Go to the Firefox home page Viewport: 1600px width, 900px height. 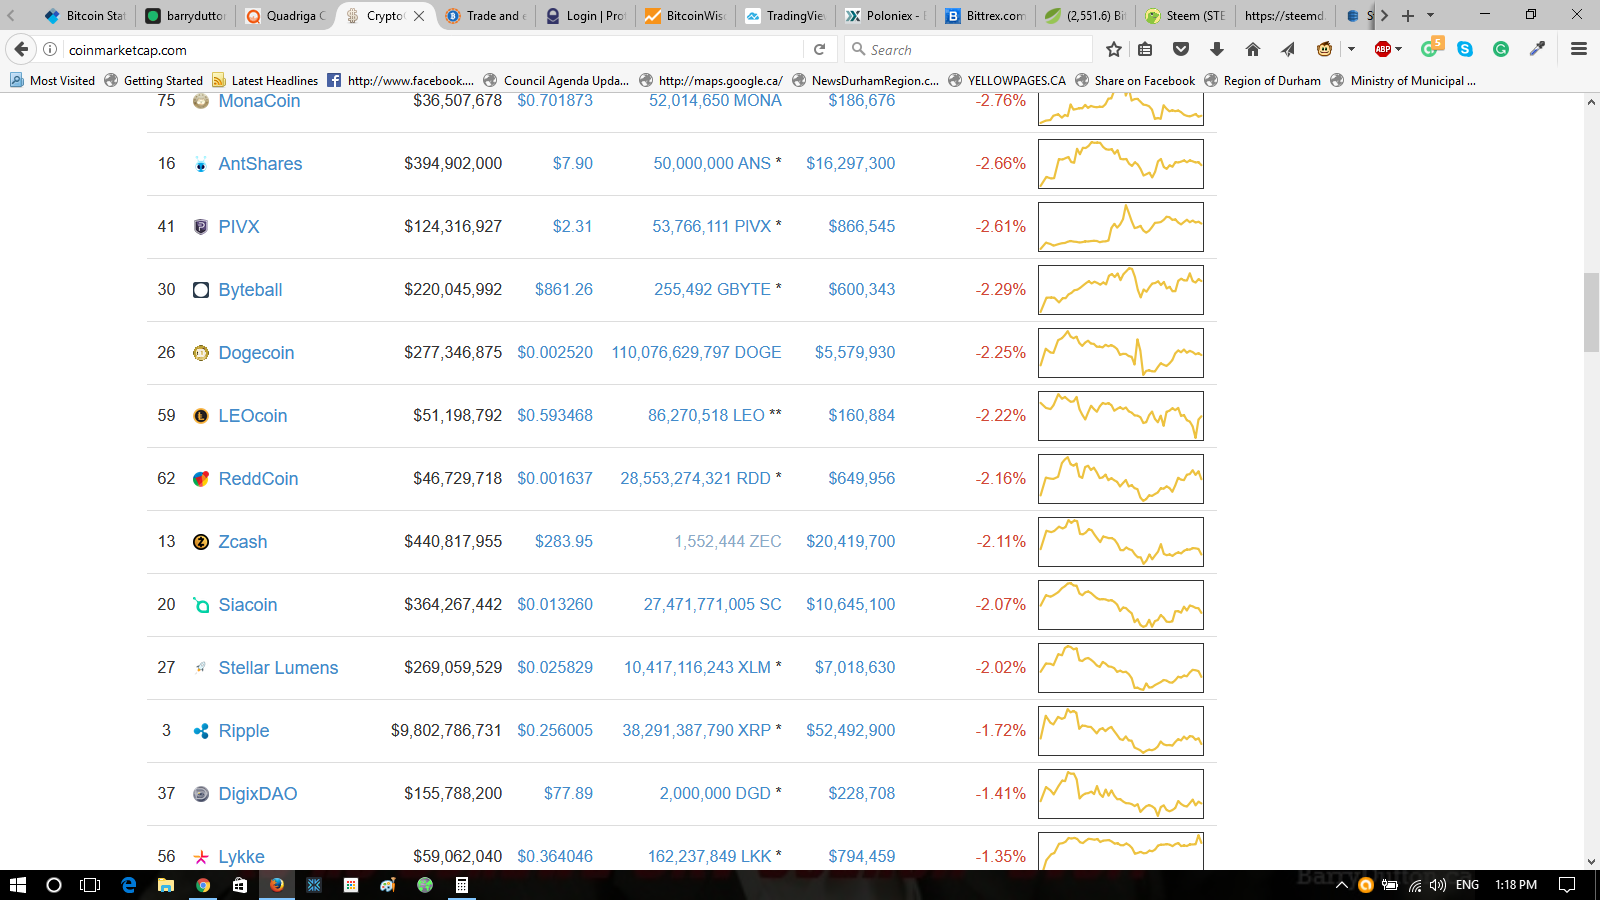1253,49
